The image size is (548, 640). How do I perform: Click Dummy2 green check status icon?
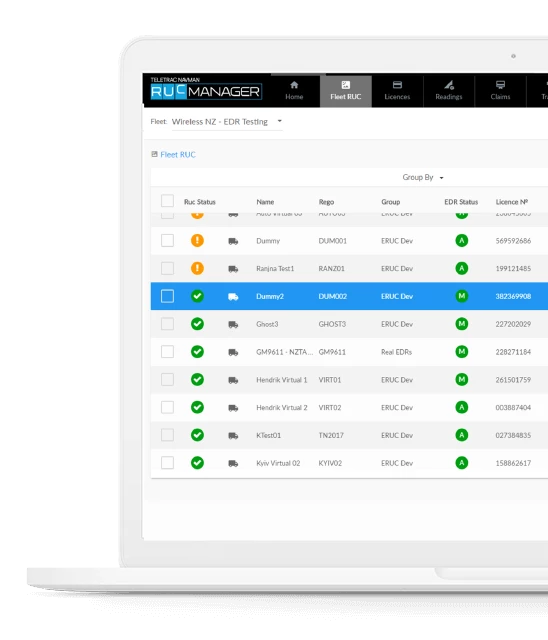pyautogui.click(x=197, y=296)
